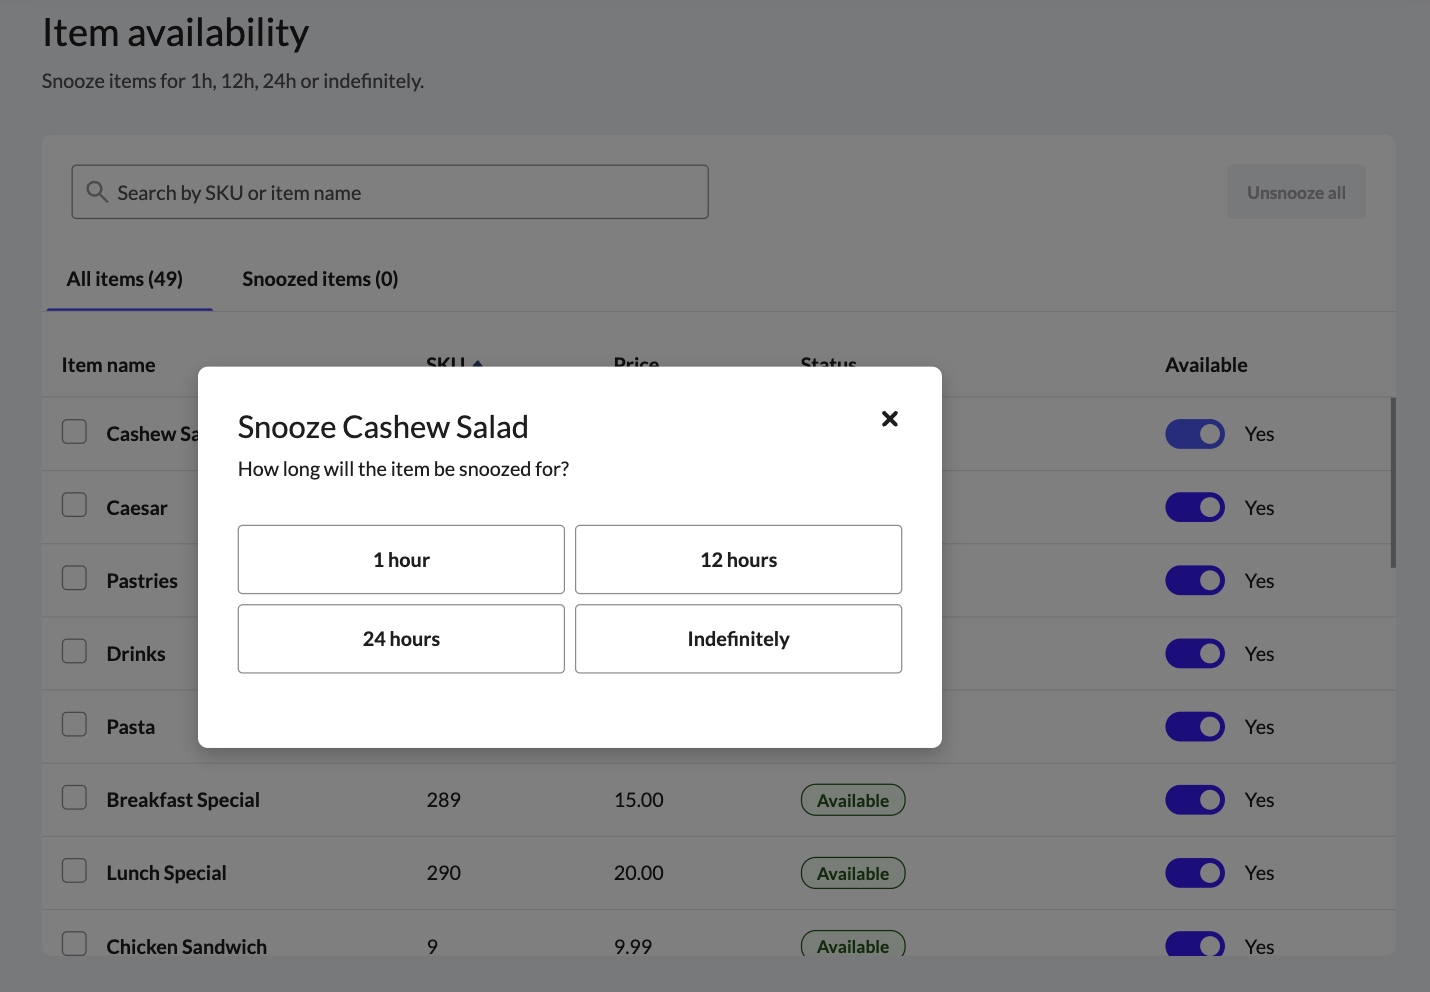Open the All items tab

pyautogui.click(x=125, y=279)
